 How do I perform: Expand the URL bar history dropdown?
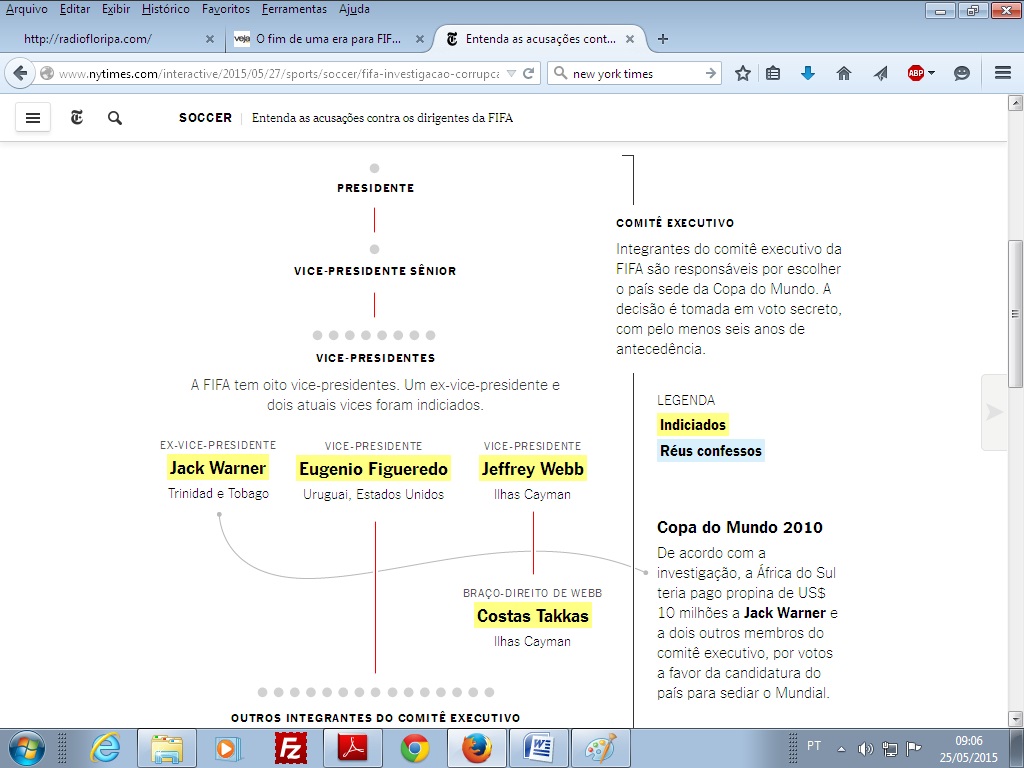tap(511, 73)
